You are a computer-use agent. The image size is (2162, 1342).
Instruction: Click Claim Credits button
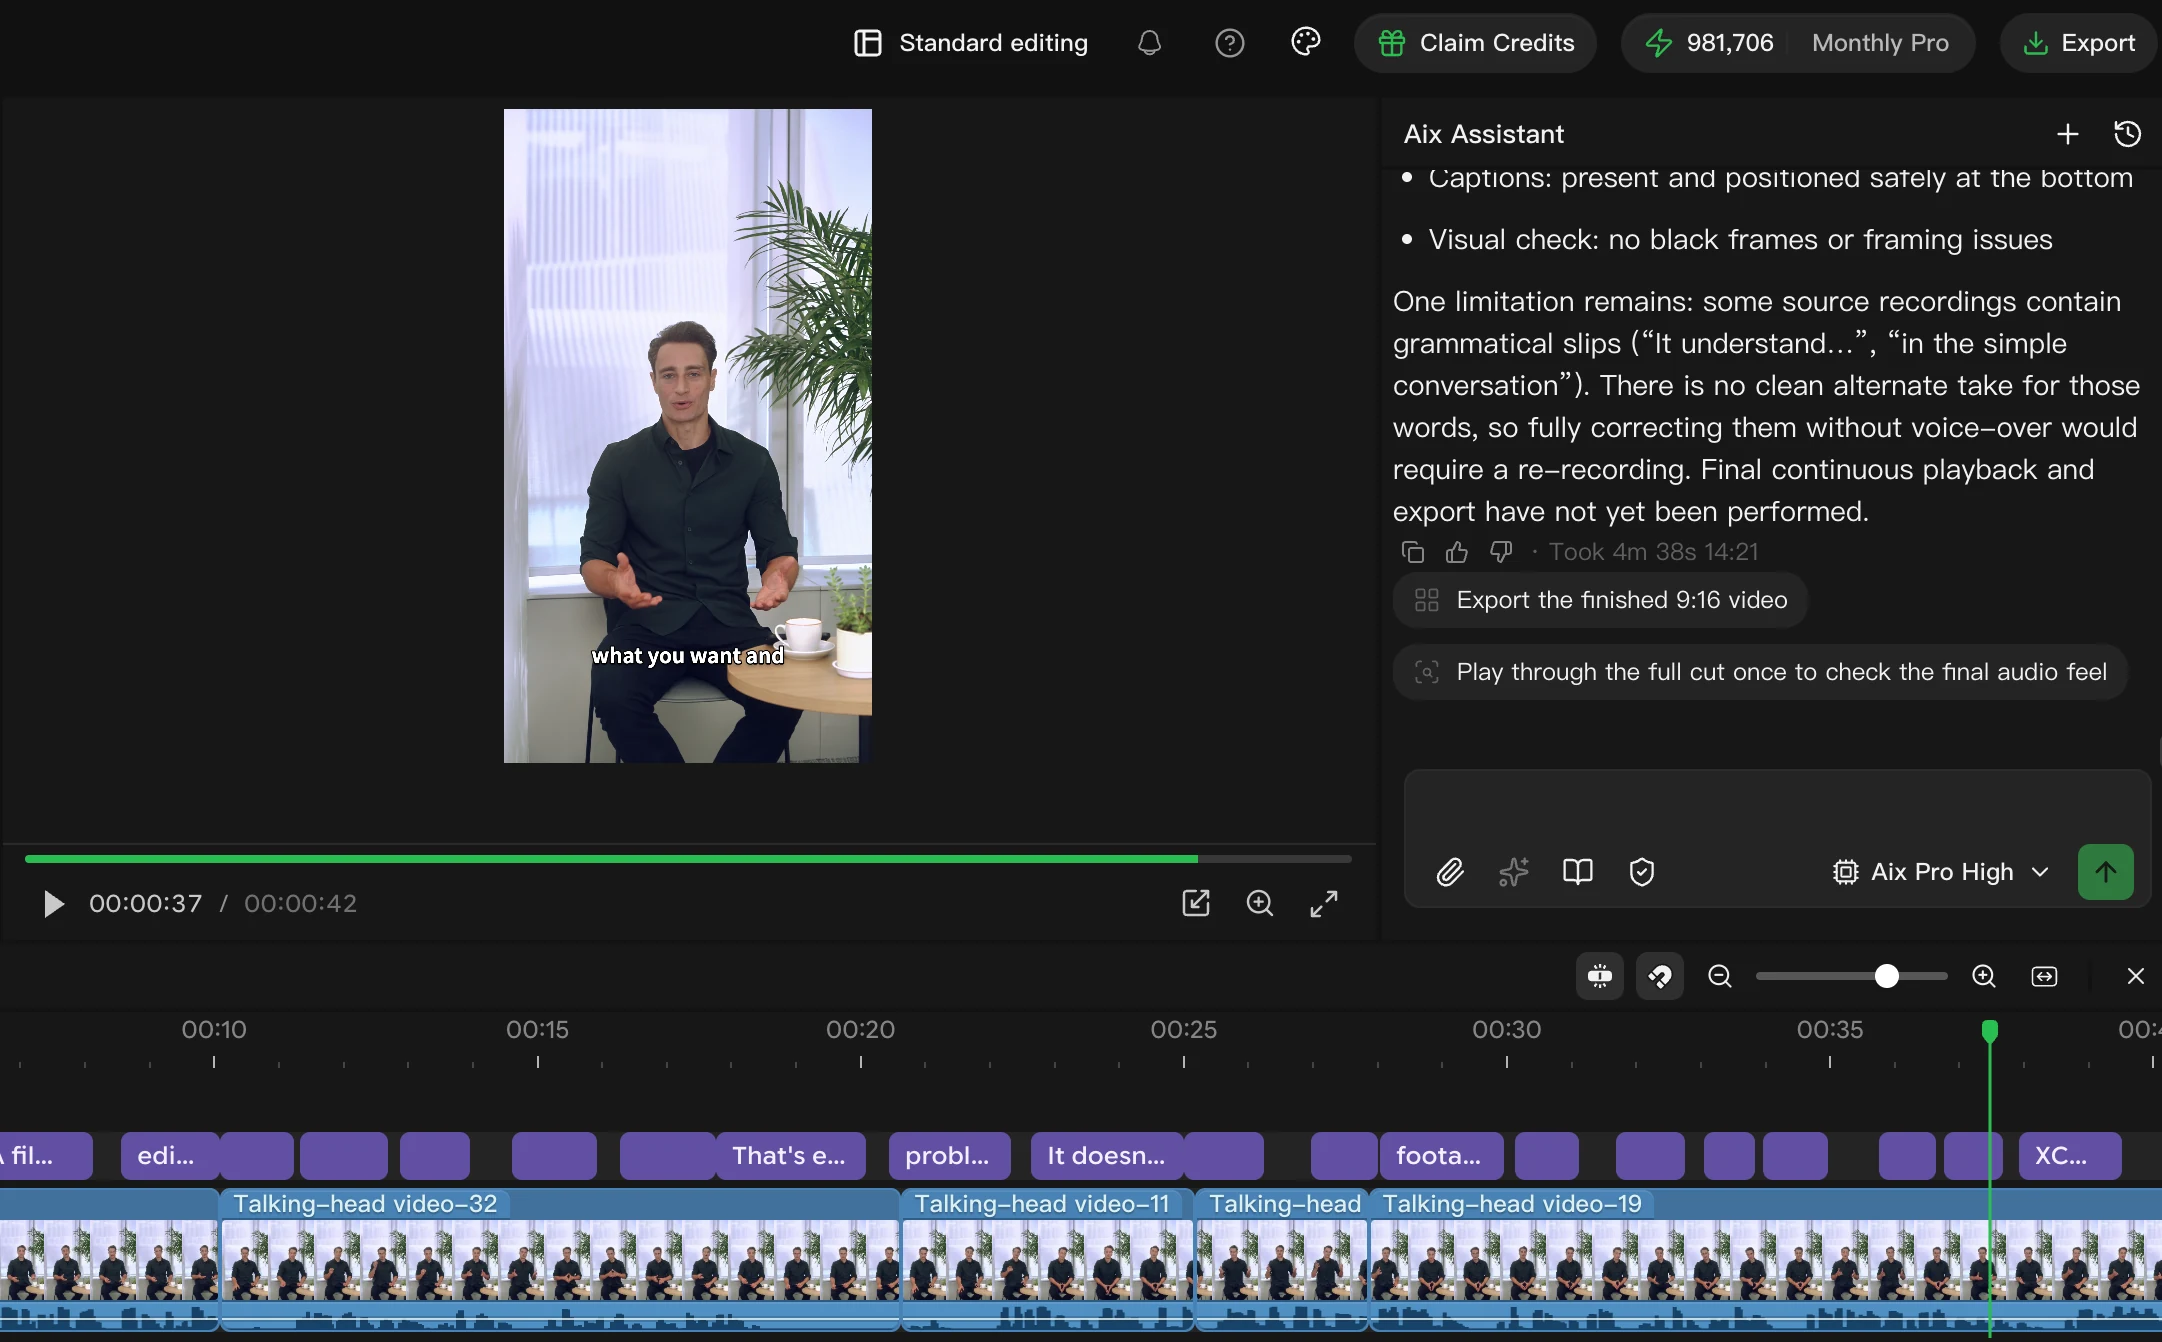1476,43
